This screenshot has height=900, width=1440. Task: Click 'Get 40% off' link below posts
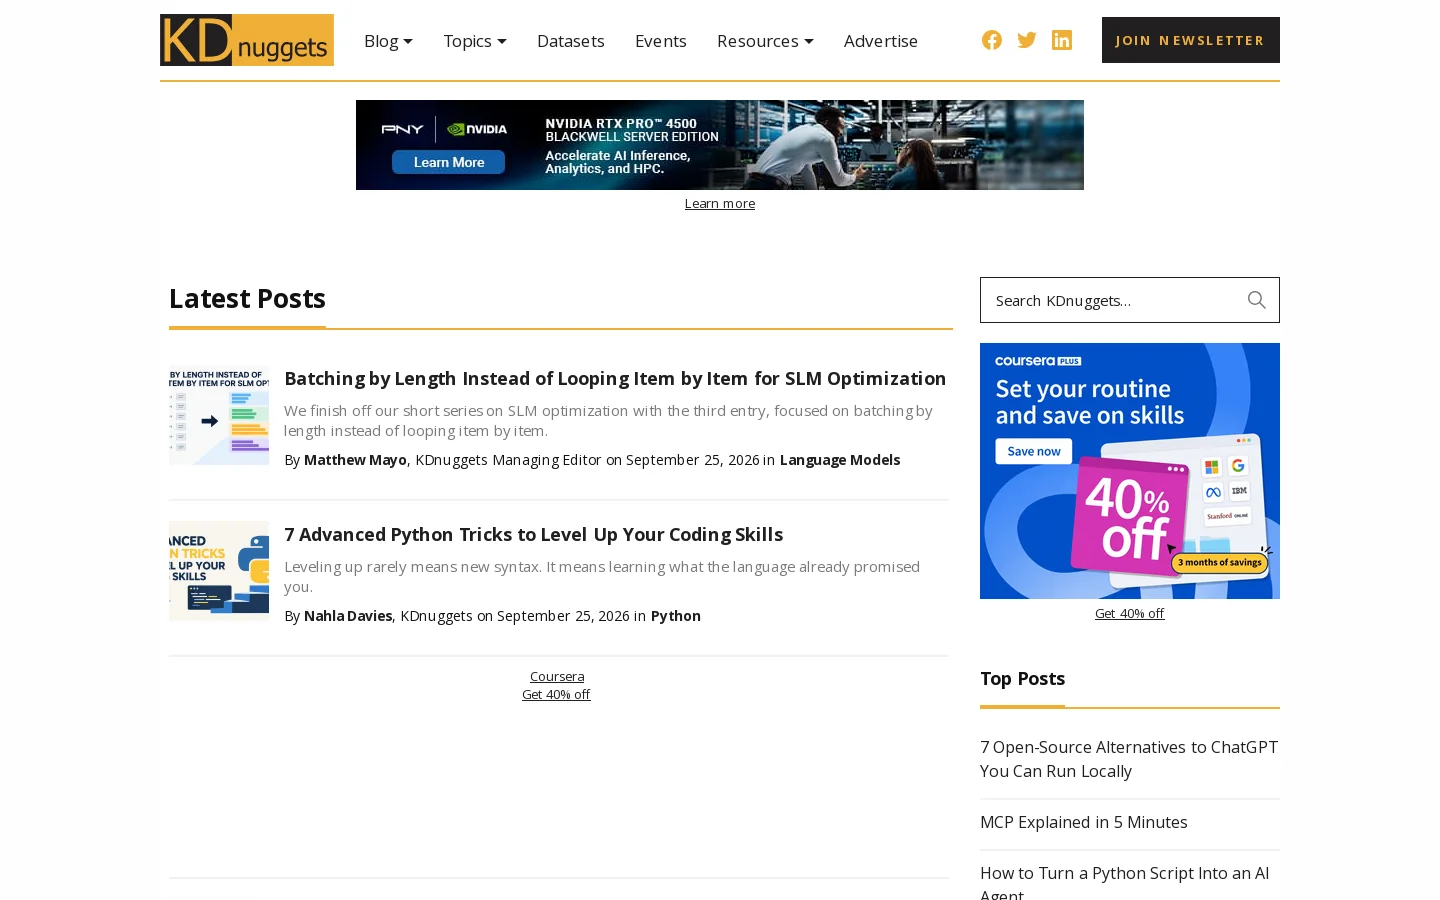coord(556,695)
